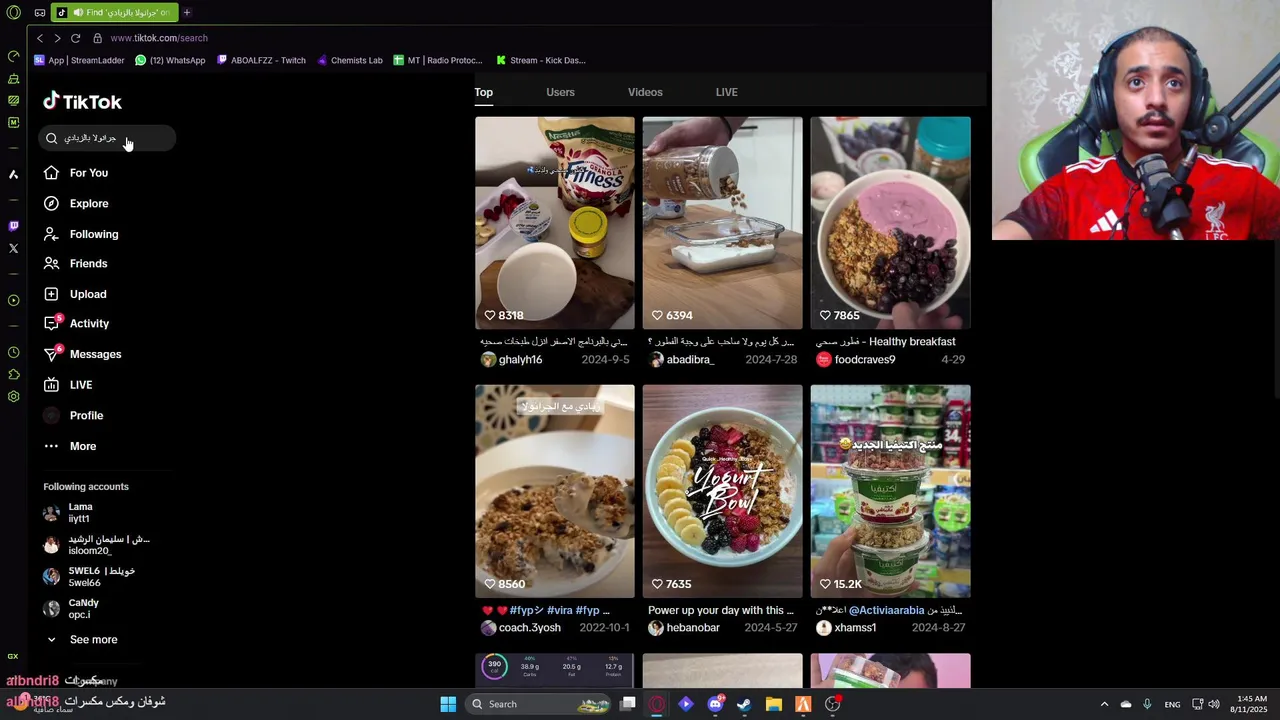Click the site lock icon in address bar
The image size is (1280, 720).
pos(97,38)
